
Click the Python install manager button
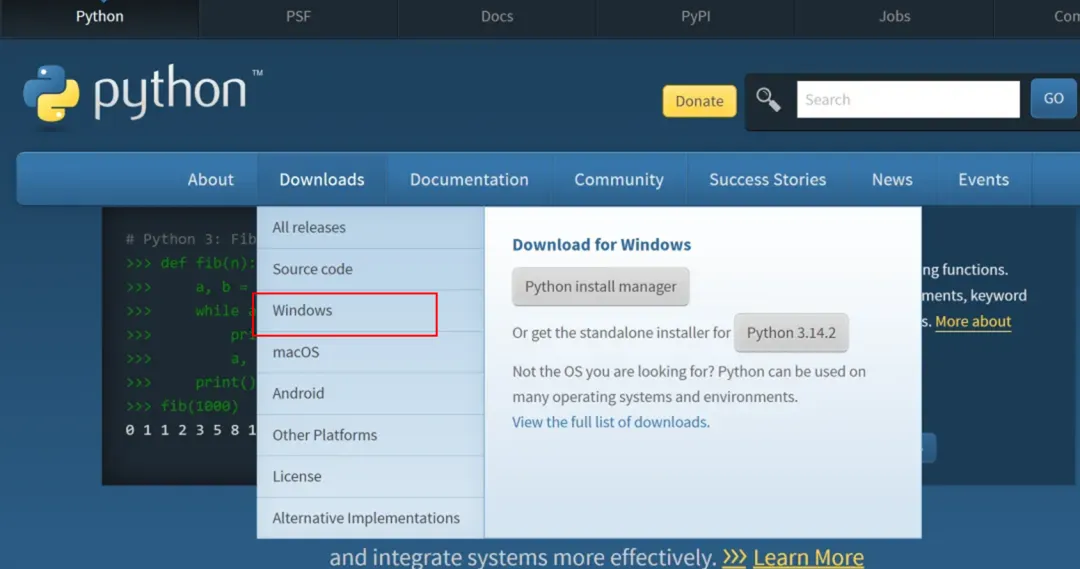click(x=601, y=287)
